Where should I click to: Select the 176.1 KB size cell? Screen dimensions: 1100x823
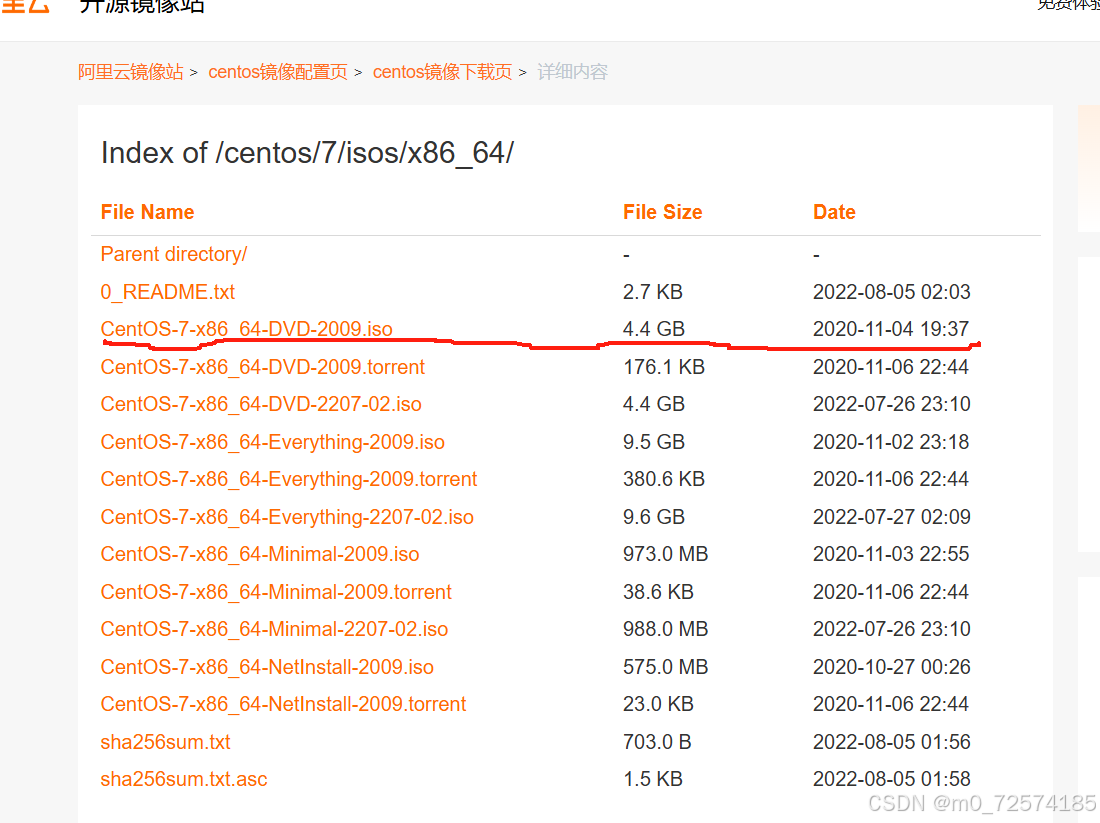point(664,367)
